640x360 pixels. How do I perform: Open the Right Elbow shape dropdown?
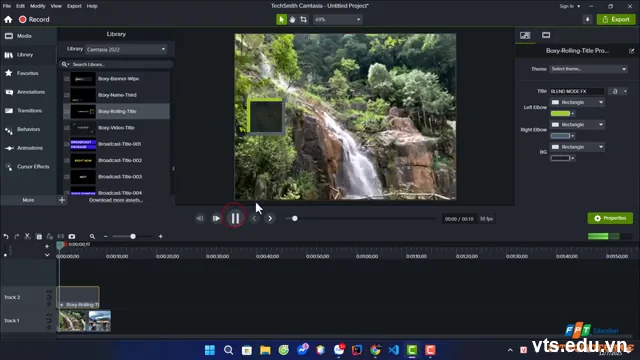[x=577, y=124]
